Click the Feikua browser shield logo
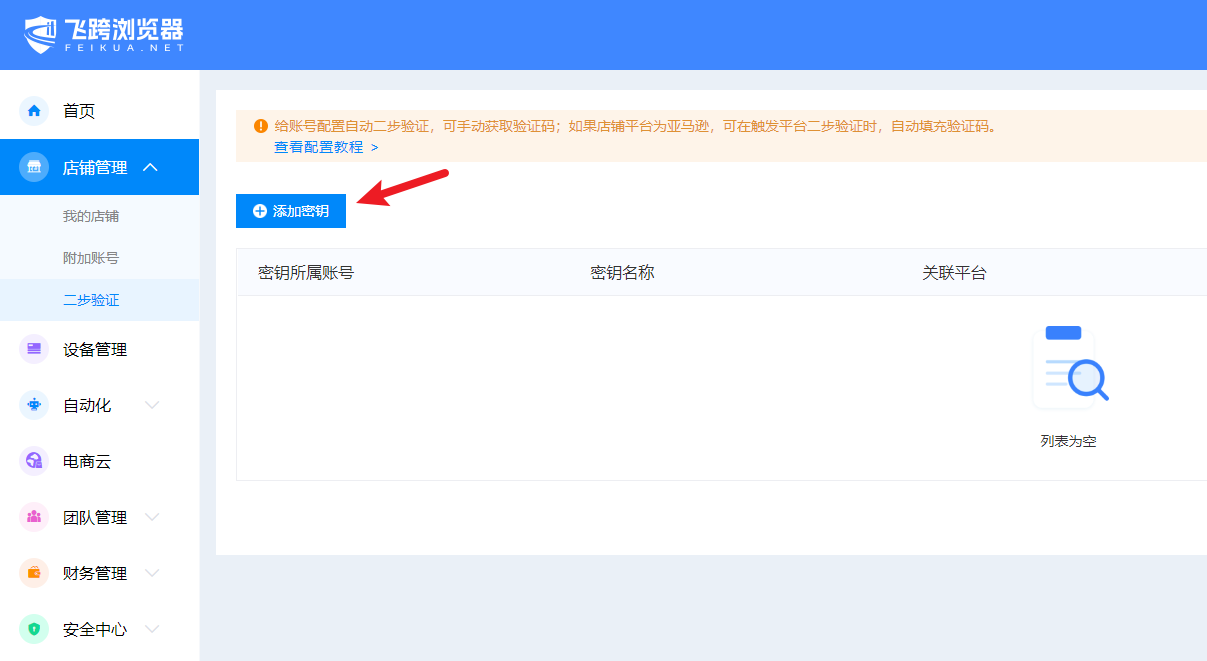 (41, 35)
